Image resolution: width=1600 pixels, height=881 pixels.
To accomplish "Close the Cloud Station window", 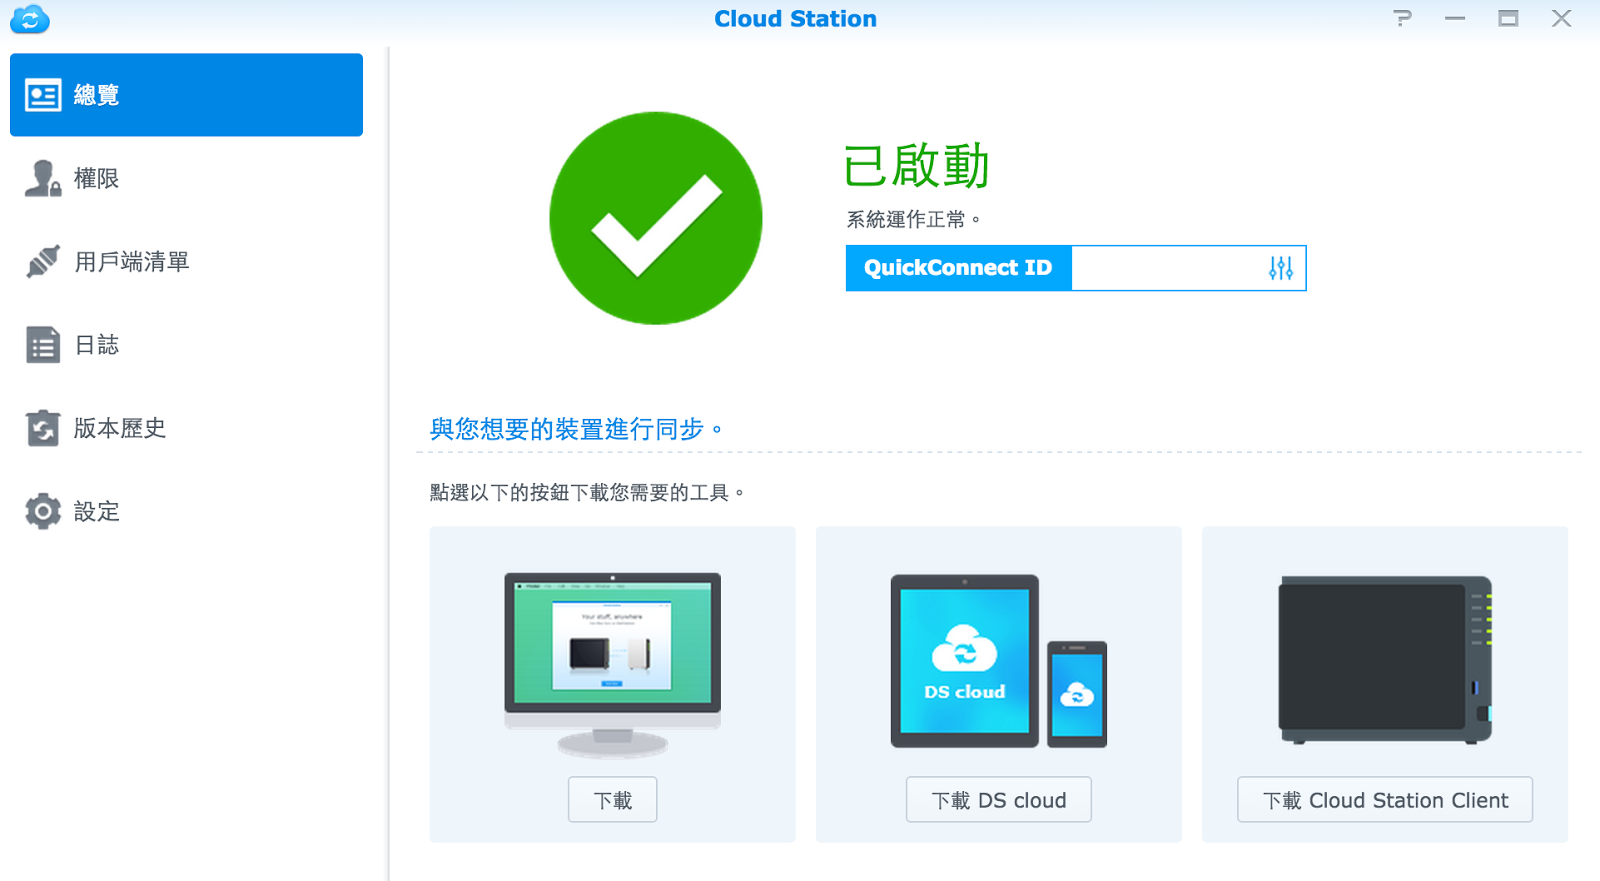I will coord(1562,18).
